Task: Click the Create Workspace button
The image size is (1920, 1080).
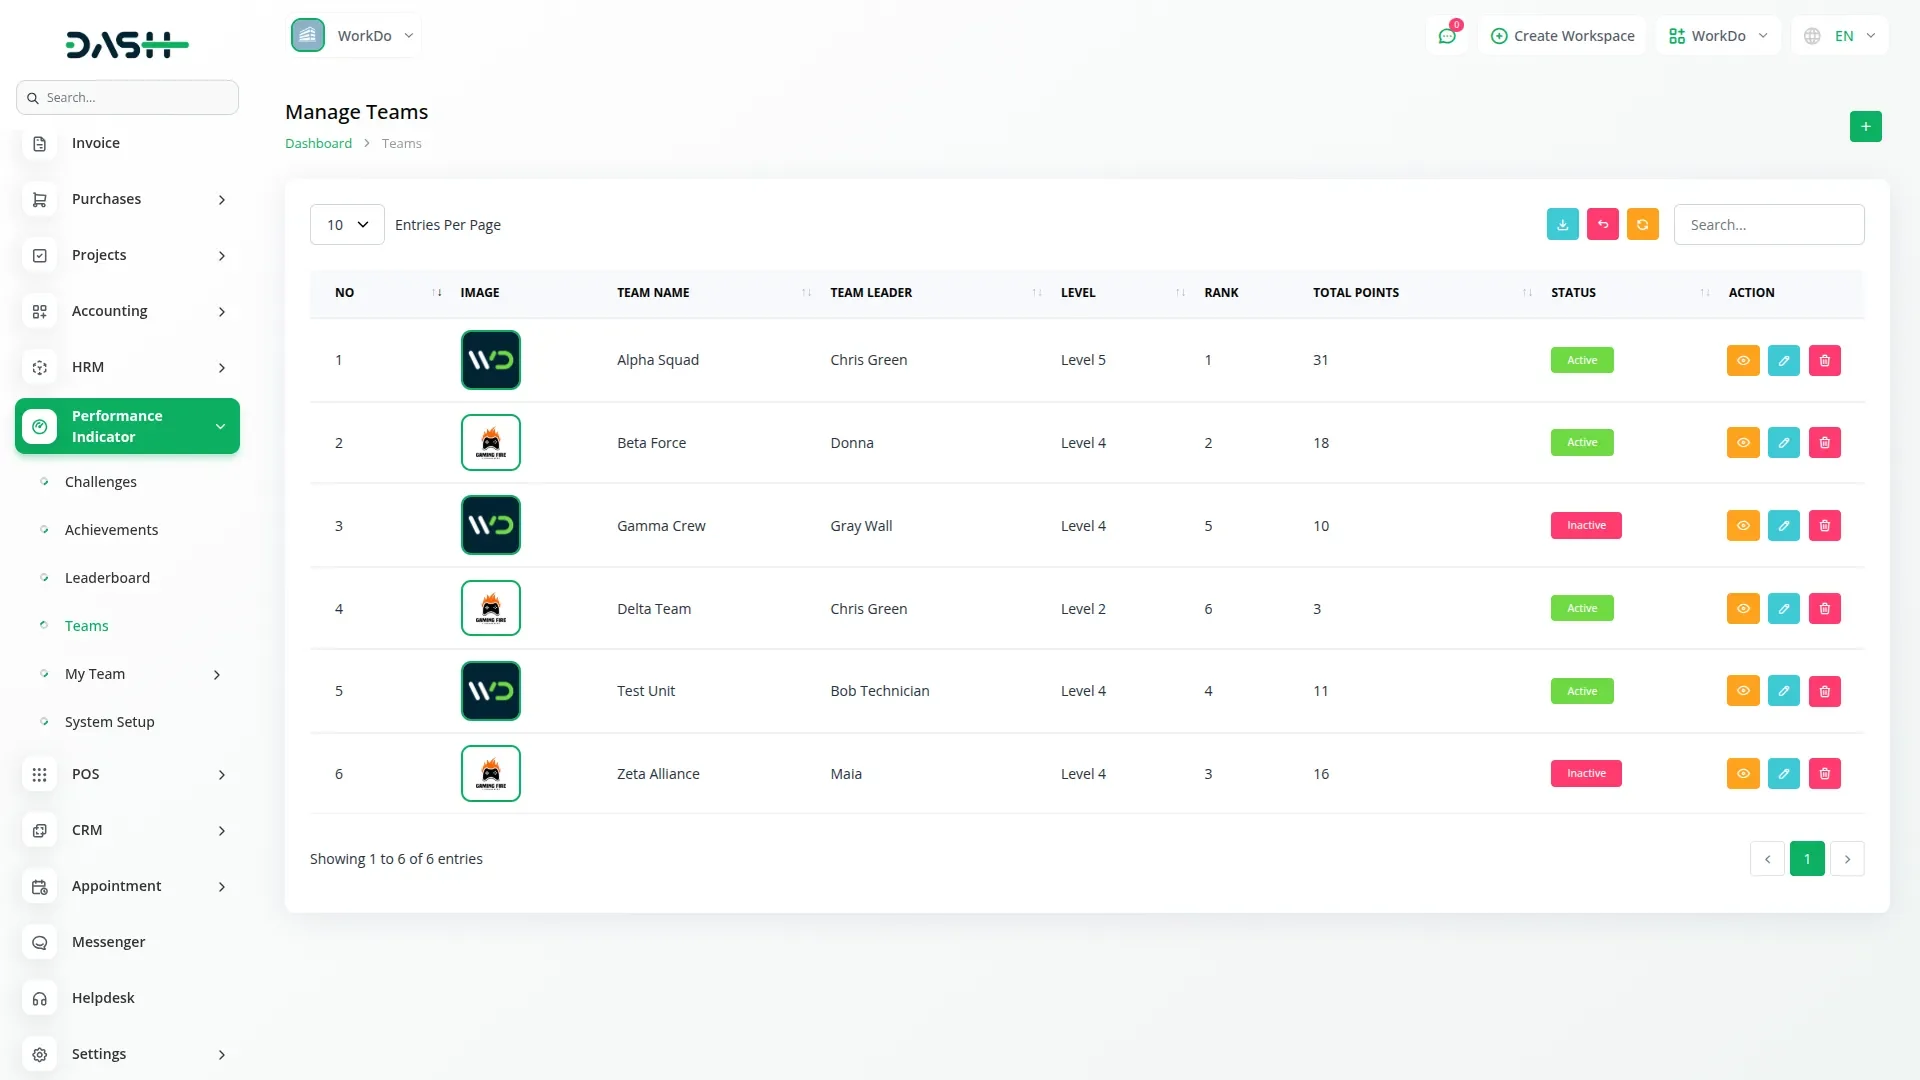Action: [1562, 36]
